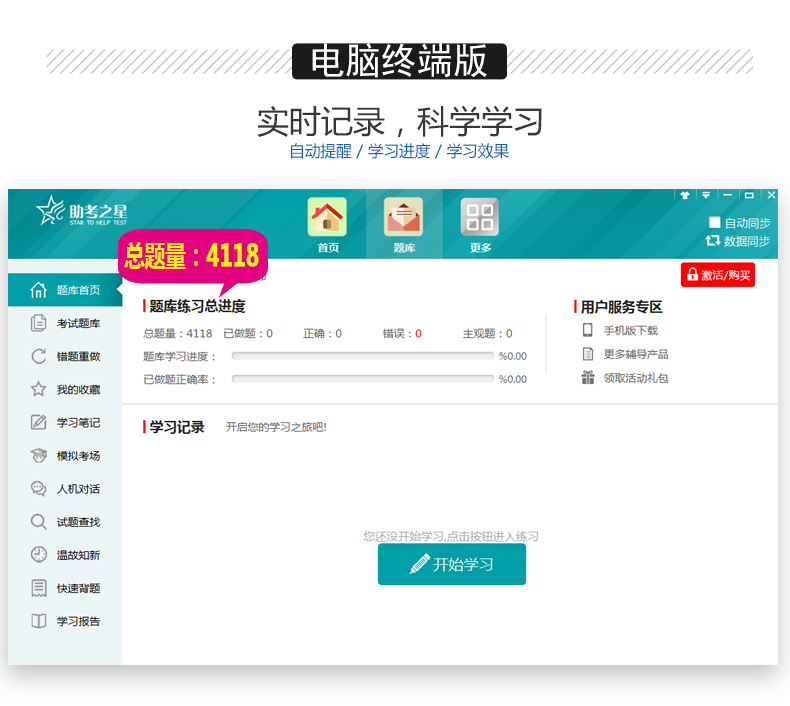Viewport: 790px width, 706px height.
Task: Click the 人机对话 chat bubble icon
Action: pos(38,488)
